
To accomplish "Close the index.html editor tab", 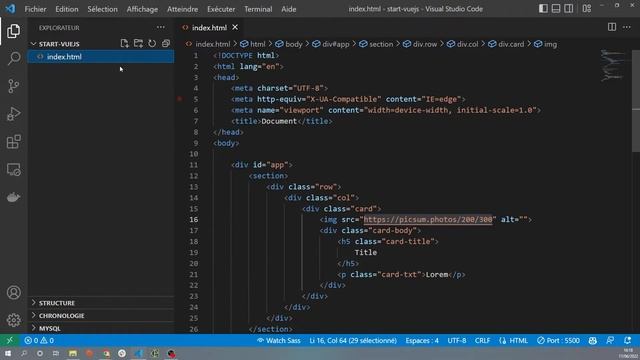I will pos(235,27).
